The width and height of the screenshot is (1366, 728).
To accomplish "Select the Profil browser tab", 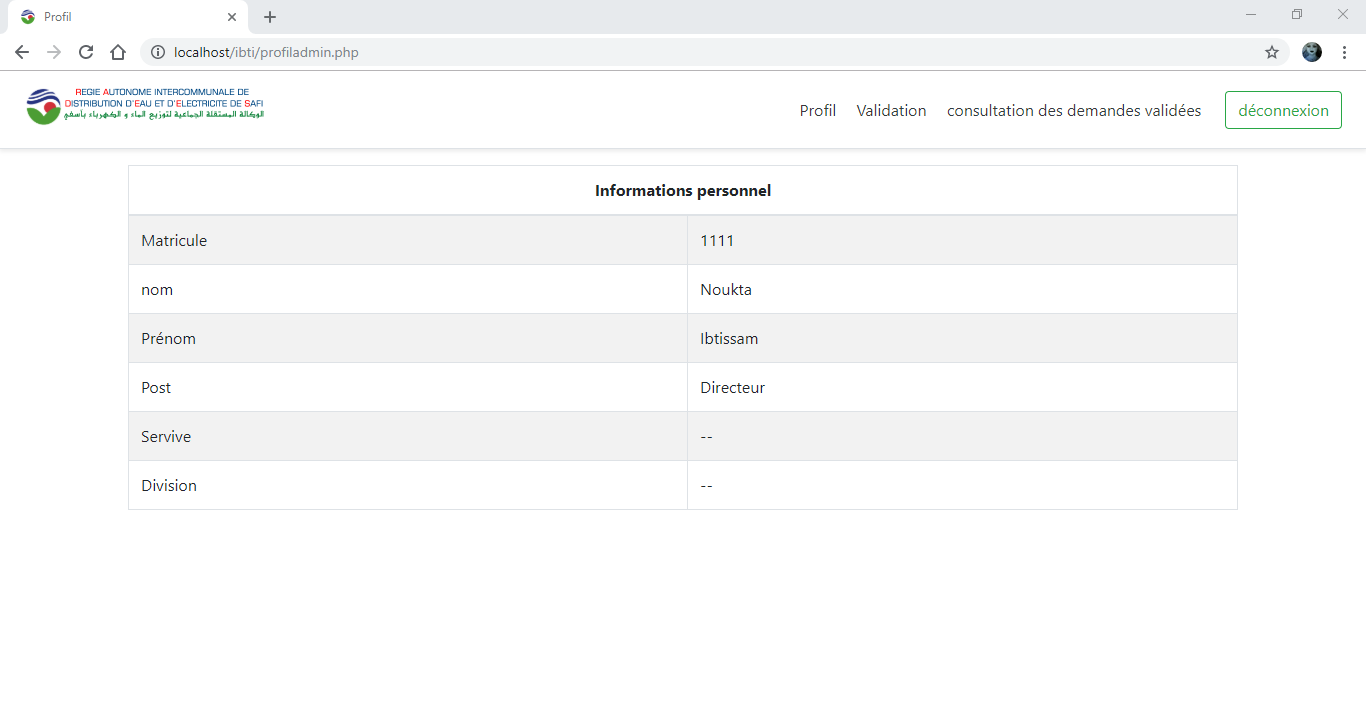I will [x=57, y=16].
